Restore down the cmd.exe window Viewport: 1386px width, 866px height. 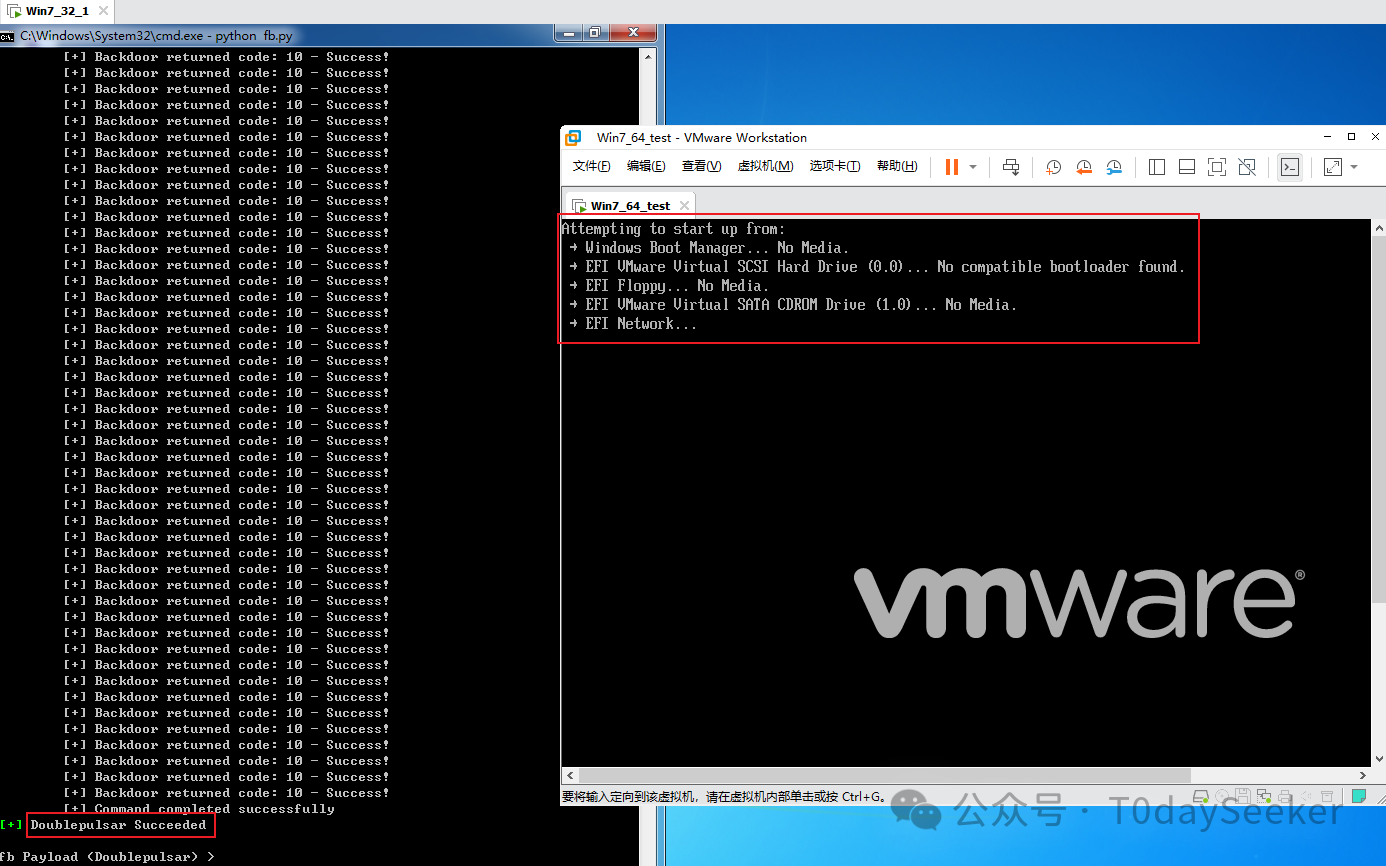pos(595,33)
